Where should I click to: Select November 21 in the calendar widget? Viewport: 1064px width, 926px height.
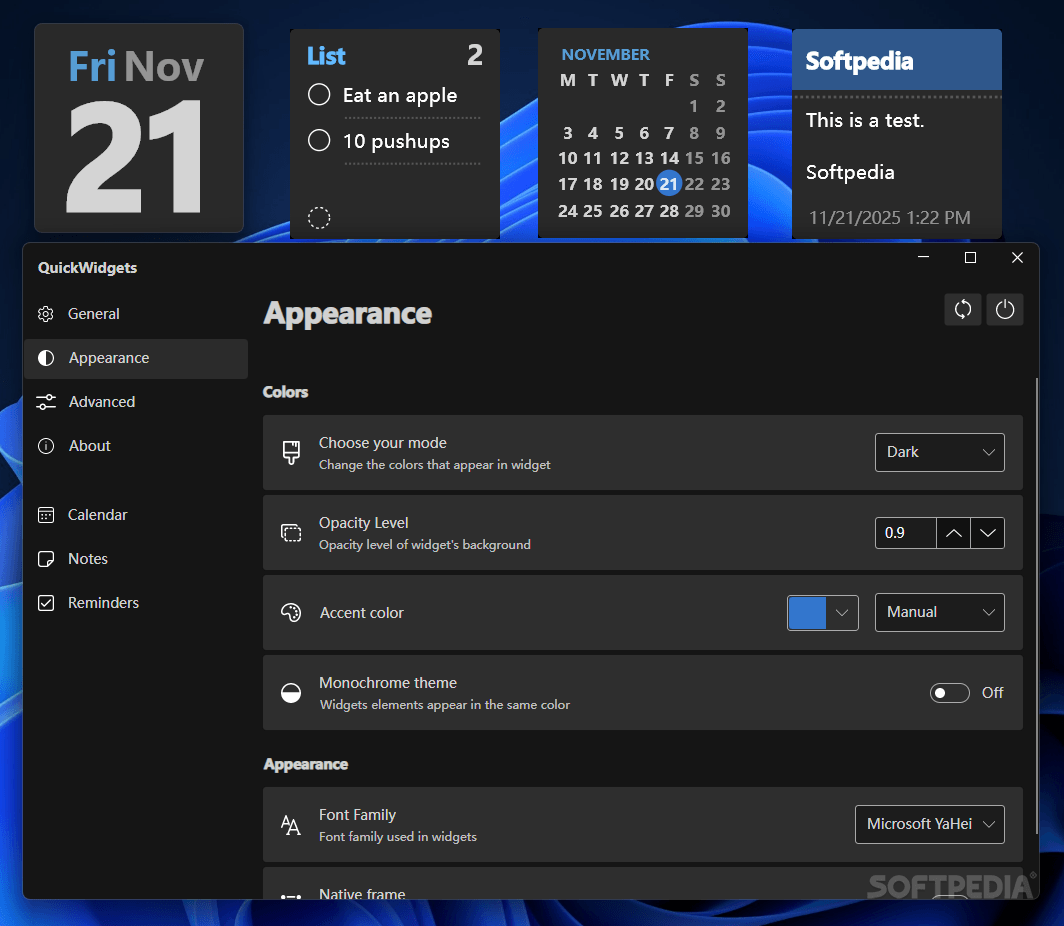coord(668,184)
